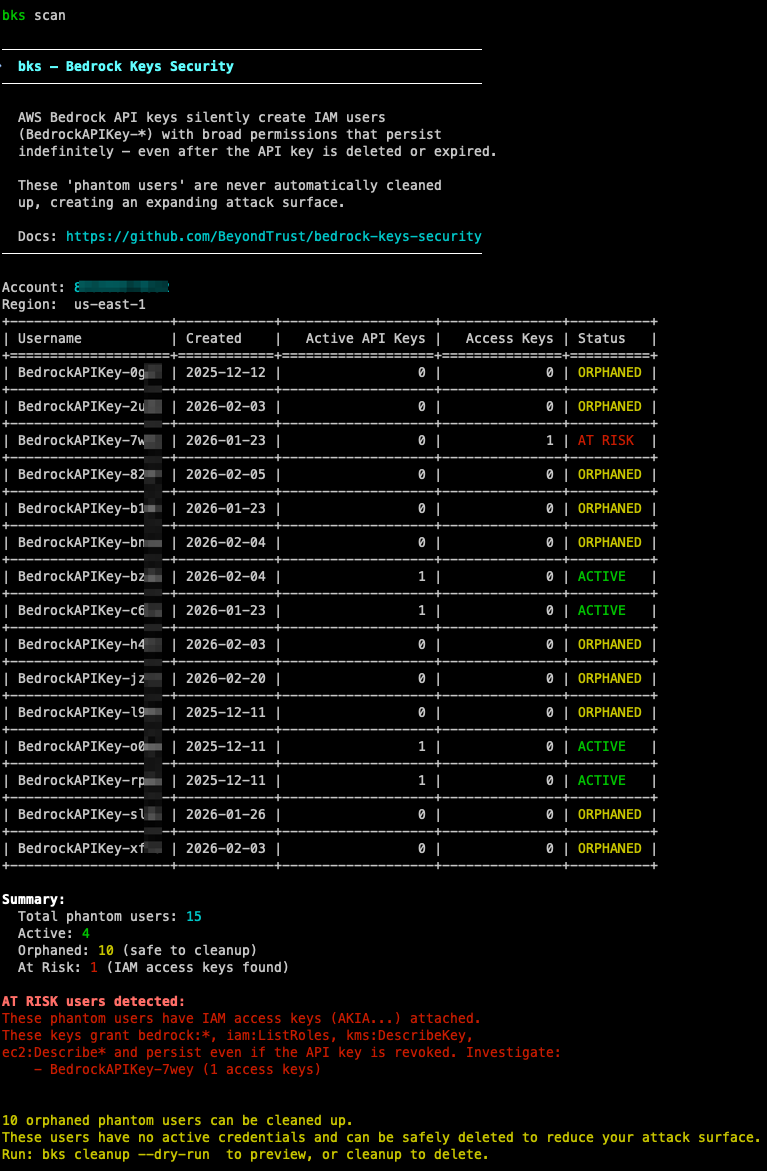Click the 'Active API Keys' column header

coord(365,338)
